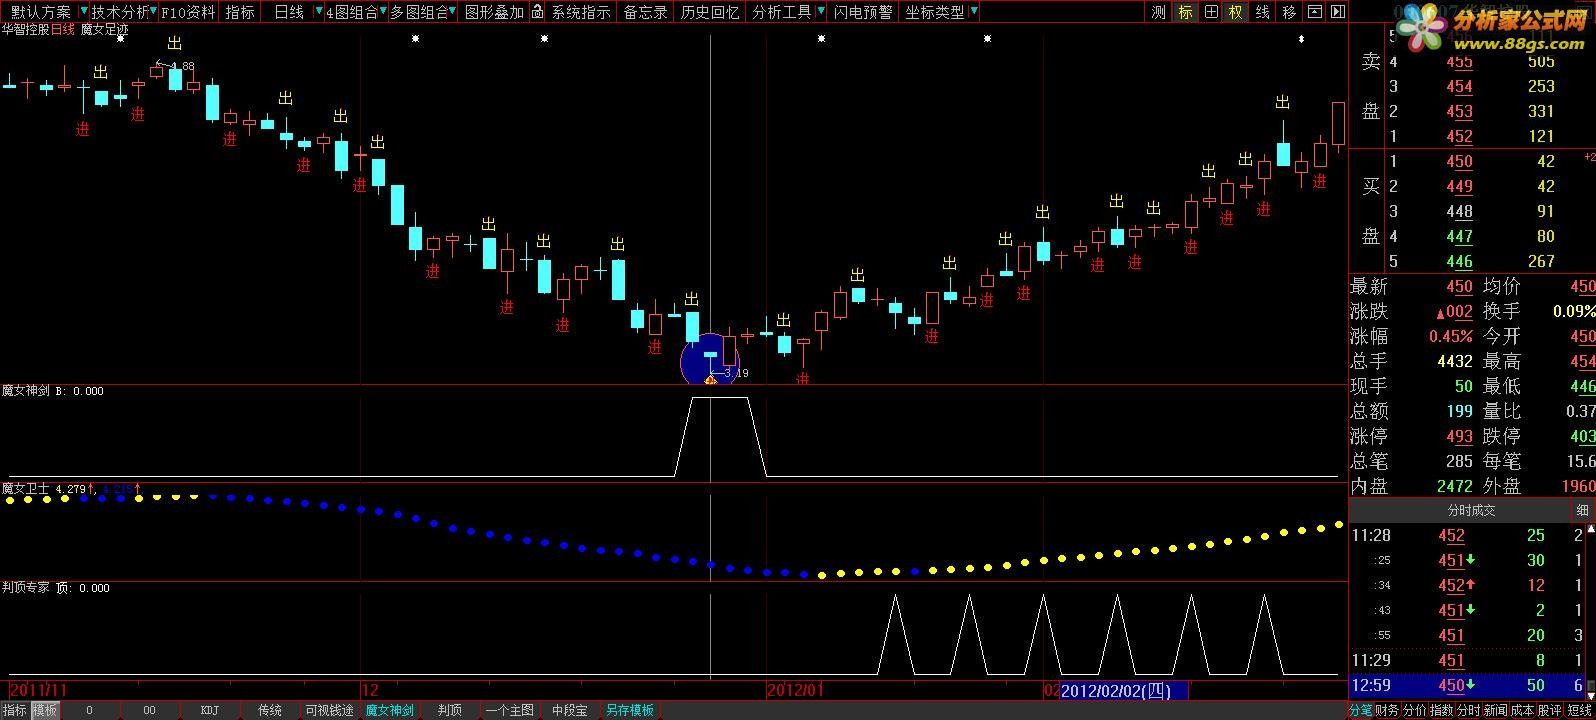Open the 默认方案 scheme menu

(40, 12)
